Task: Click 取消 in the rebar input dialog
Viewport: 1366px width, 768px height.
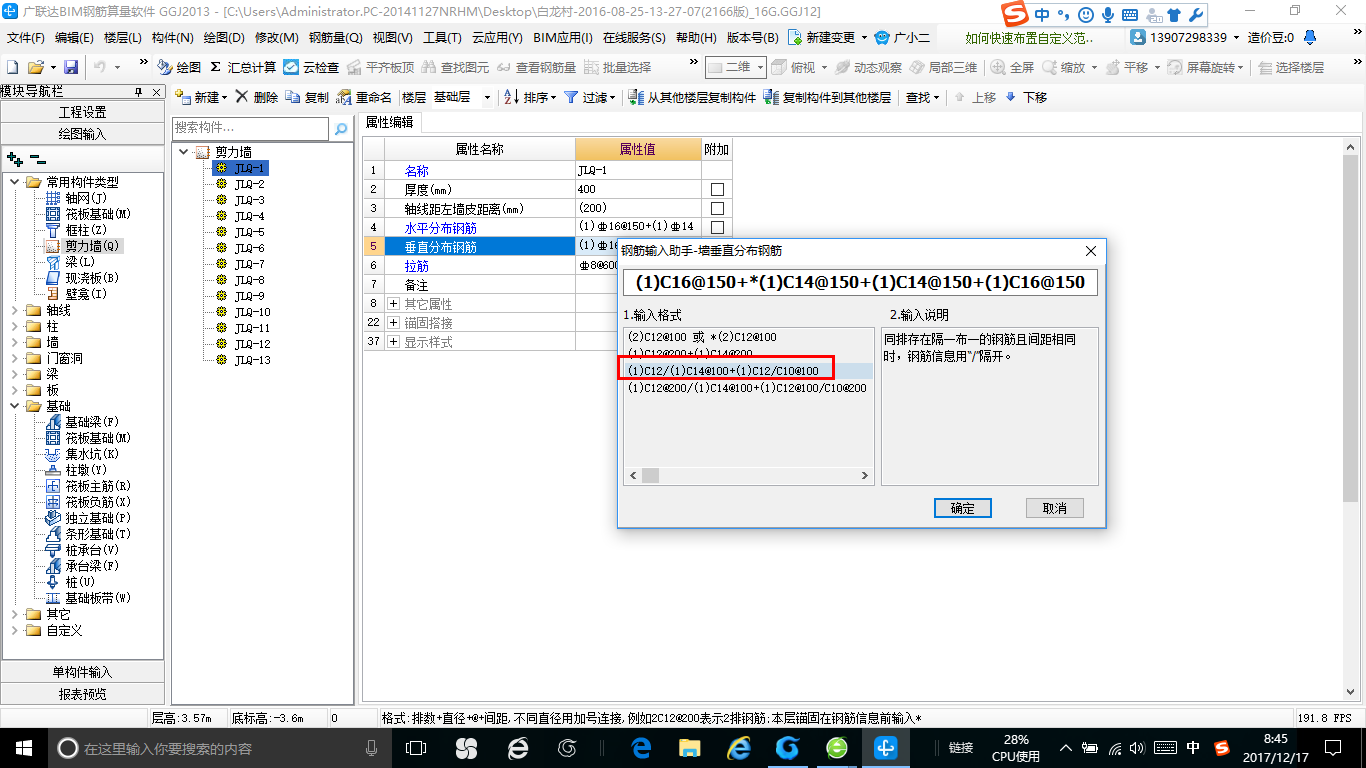Action: [1054, 508]
